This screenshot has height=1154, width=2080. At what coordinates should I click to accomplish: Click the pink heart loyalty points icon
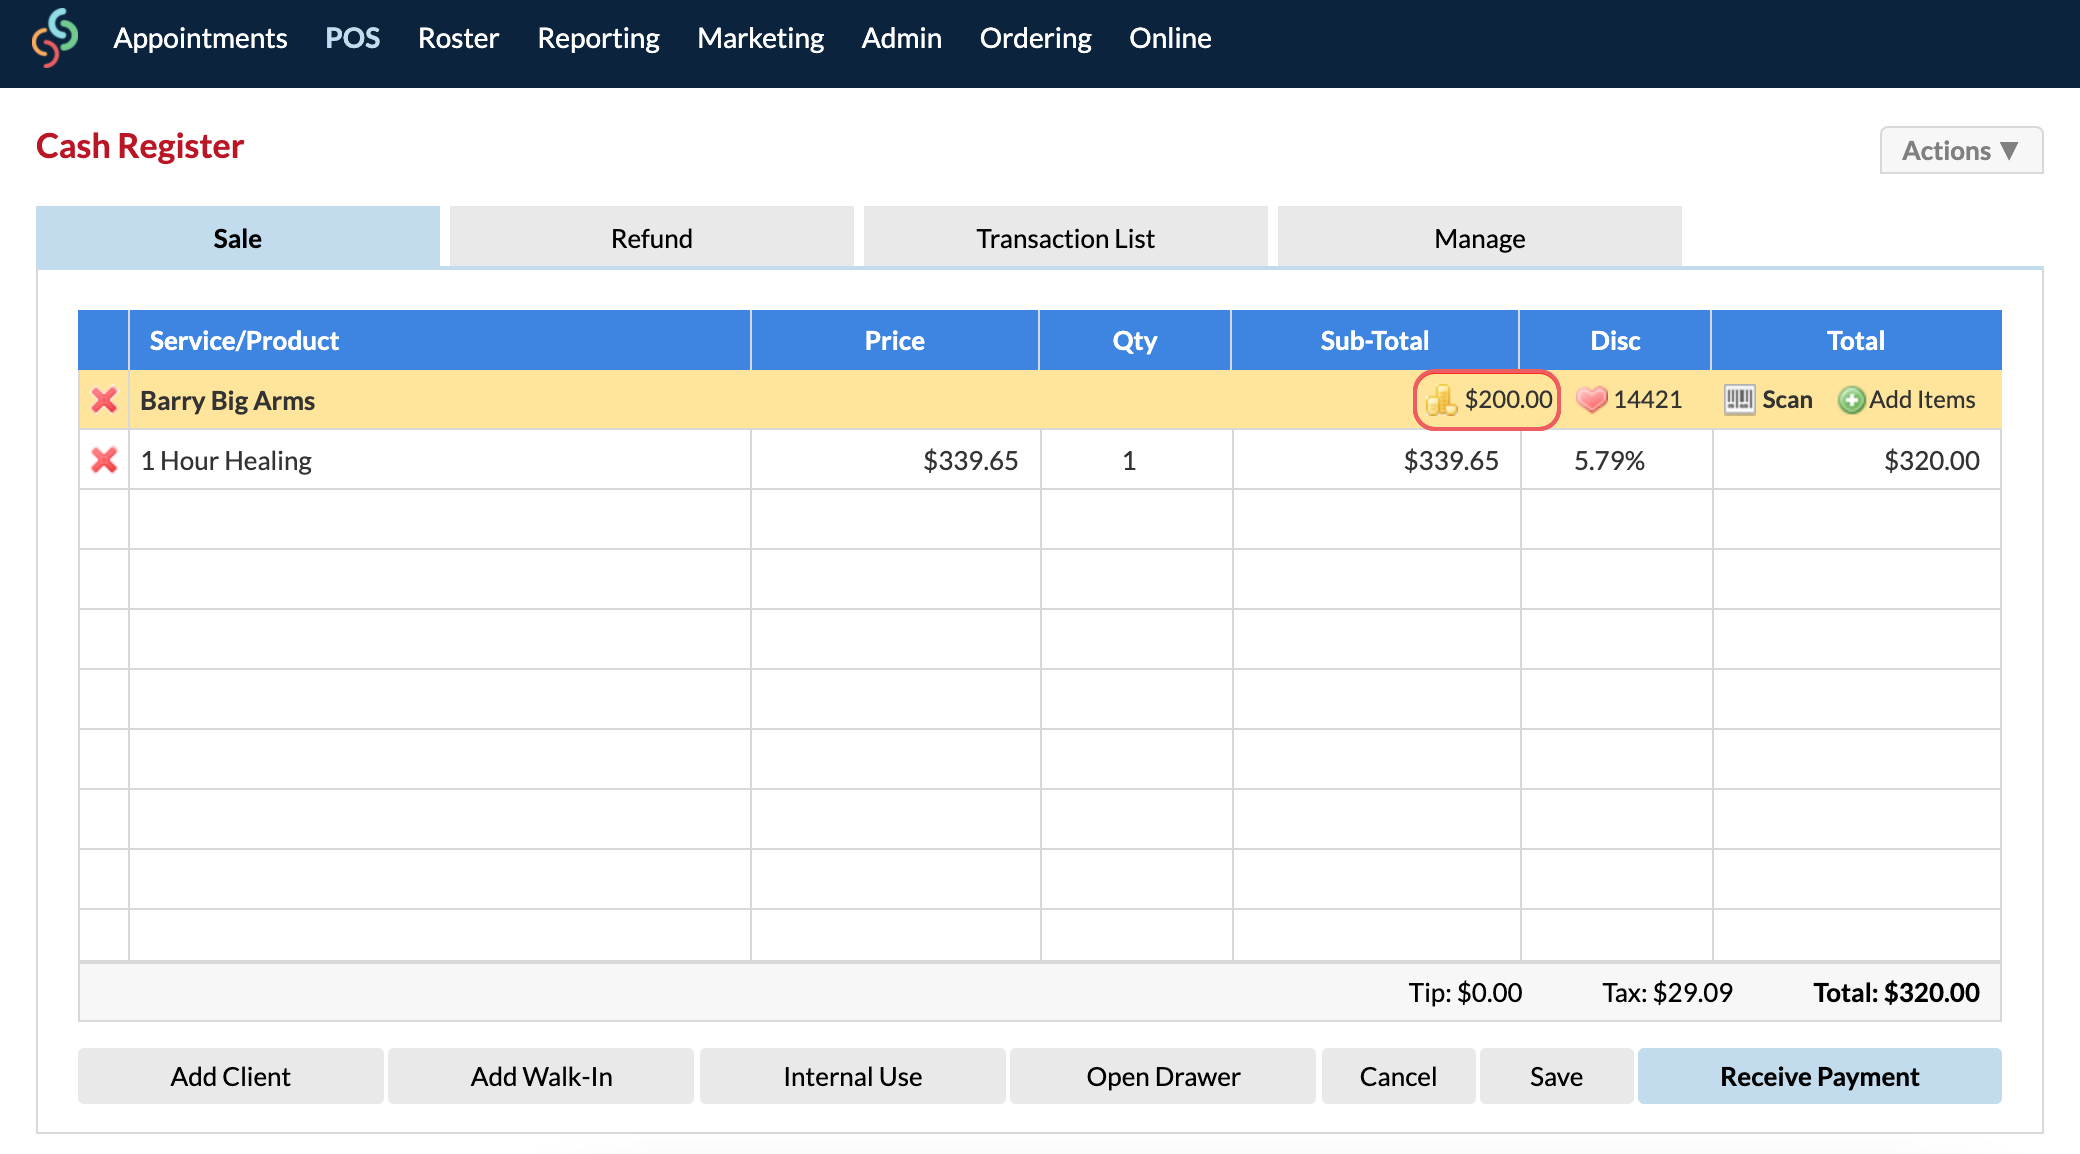click(x=1591, y=400)
